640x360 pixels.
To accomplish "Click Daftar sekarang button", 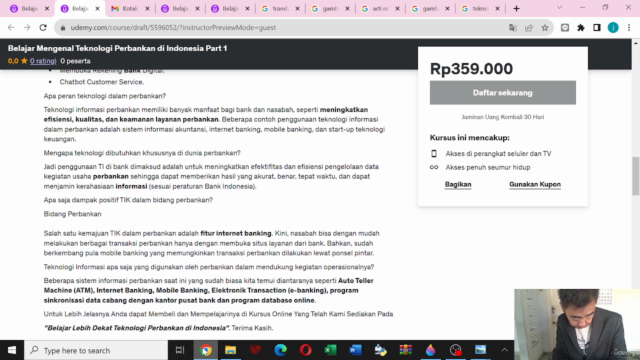I will point(502,93).
